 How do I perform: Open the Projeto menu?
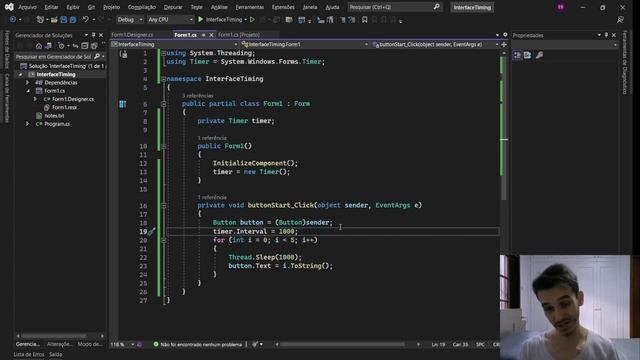(x=111, y=7)
